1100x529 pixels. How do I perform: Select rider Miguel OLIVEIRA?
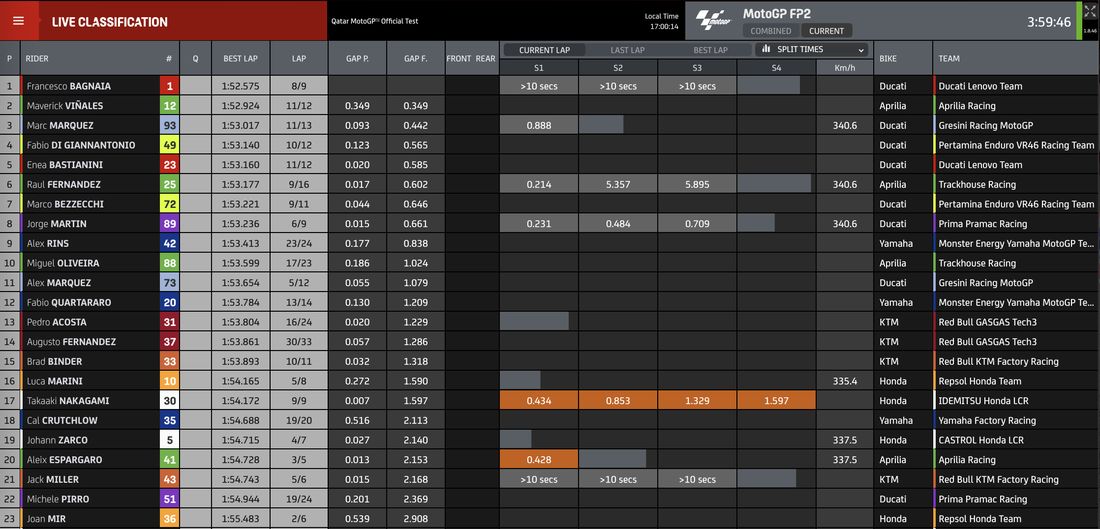point(62,263)
